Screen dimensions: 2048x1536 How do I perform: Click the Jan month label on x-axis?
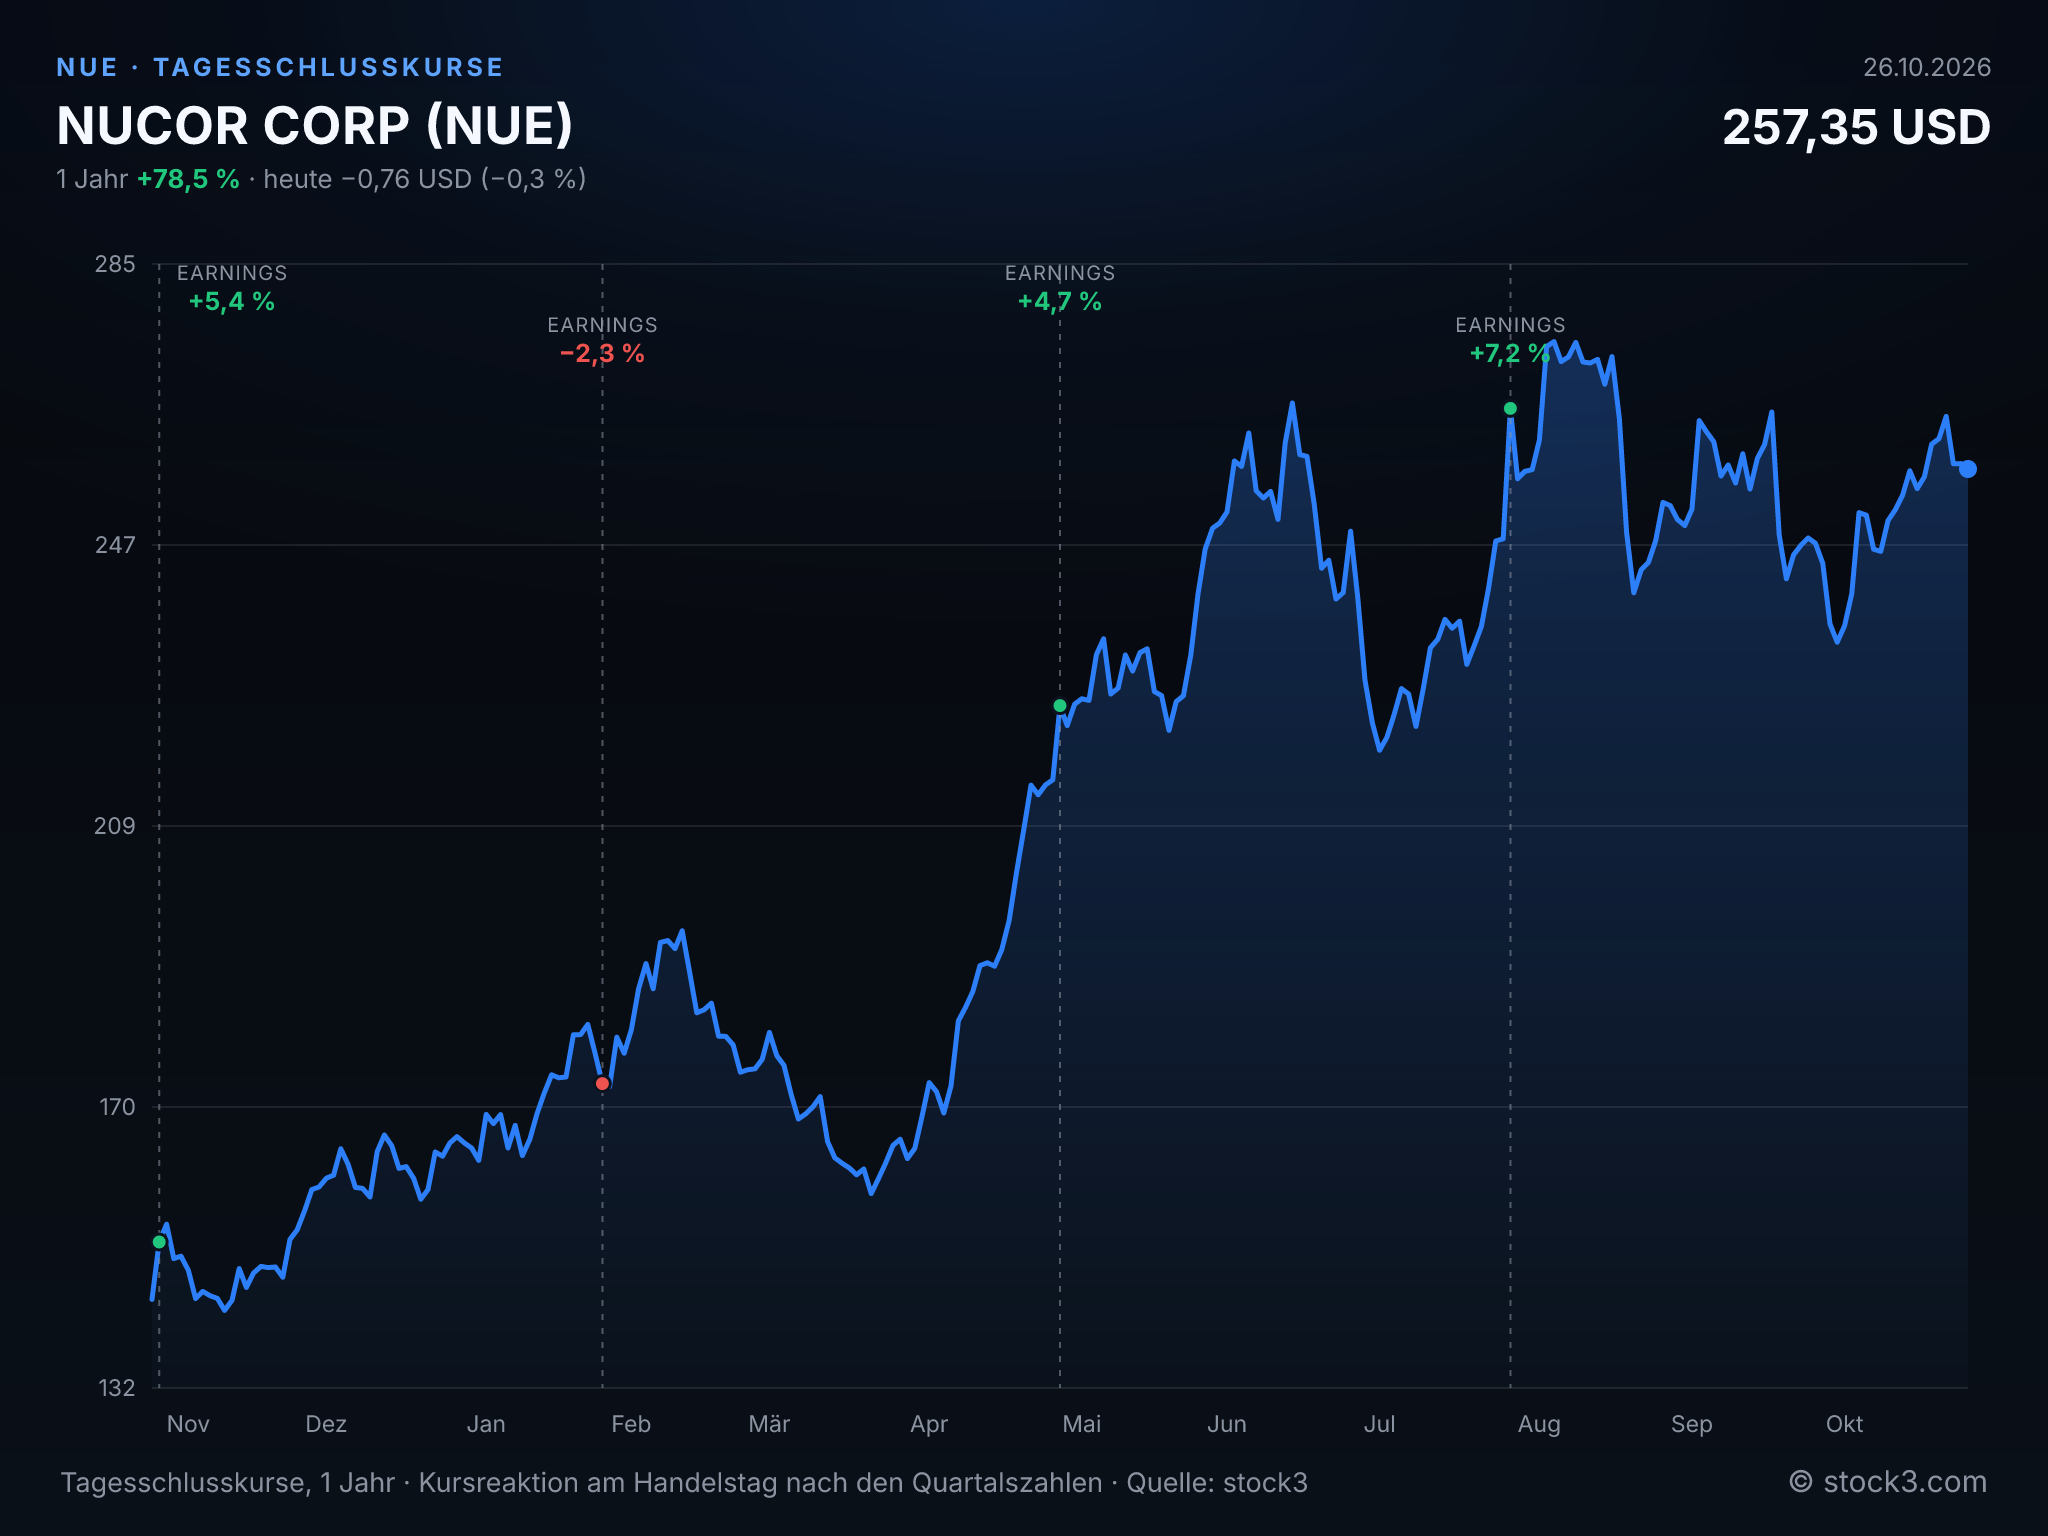[x=486, y=1424]
